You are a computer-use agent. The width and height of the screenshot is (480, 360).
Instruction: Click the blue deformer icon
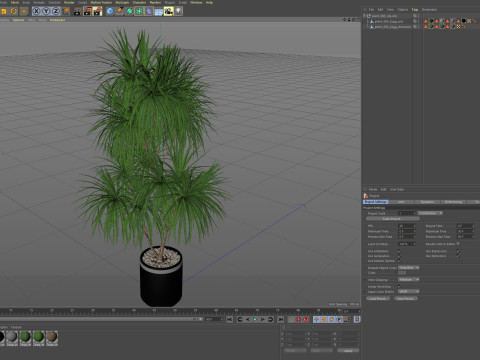coord(149,11)
